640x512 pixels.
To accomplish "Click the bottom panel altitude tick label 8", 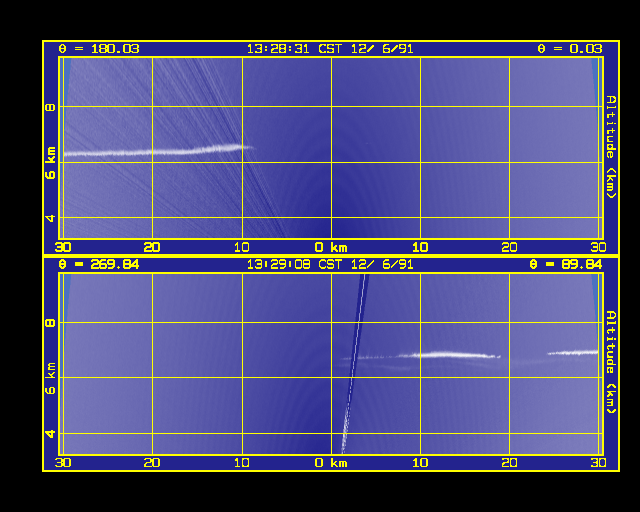I will (50, 323).
